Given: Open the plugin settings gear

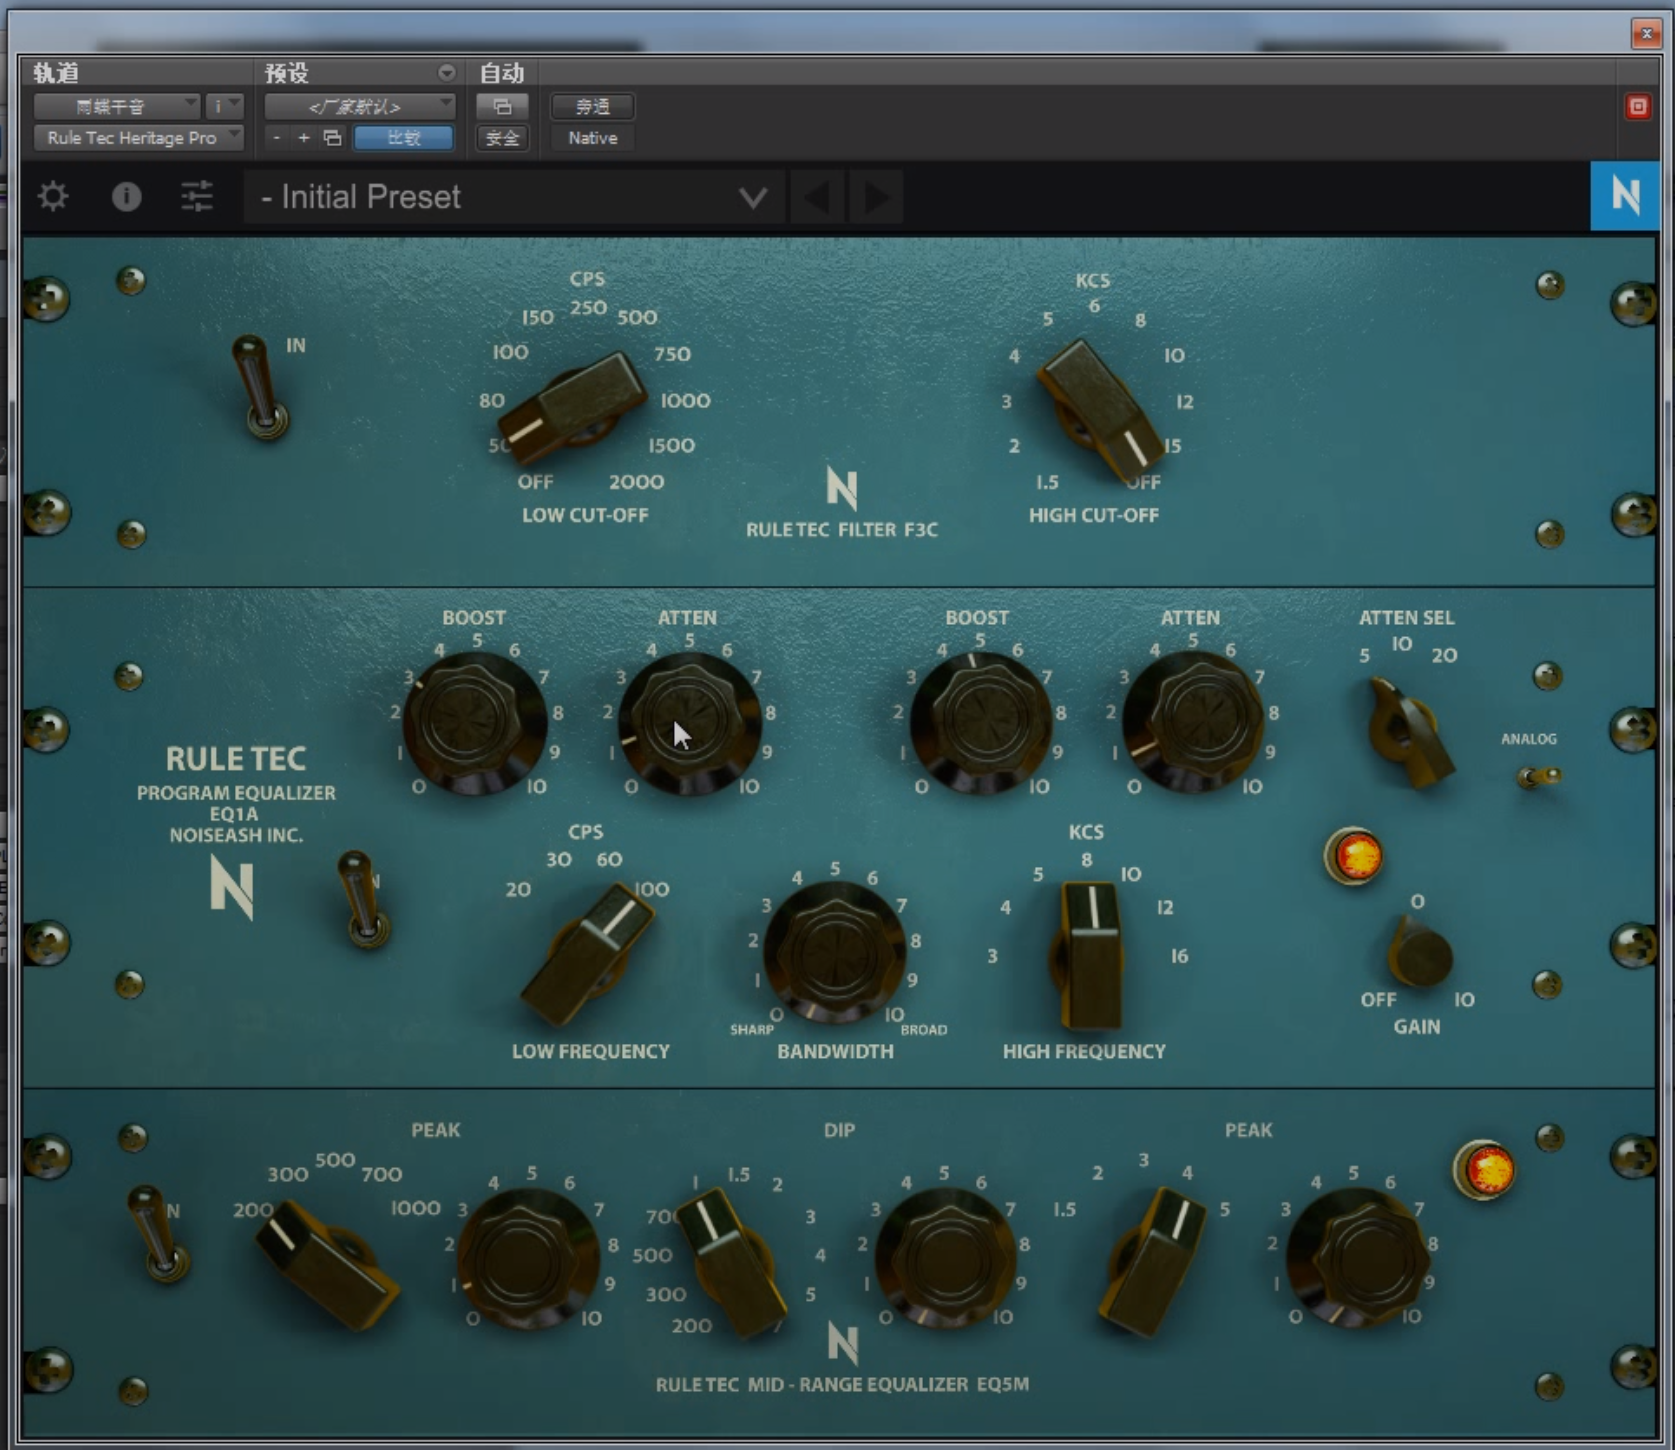Looking at the screenshot, I should point(53,196).
